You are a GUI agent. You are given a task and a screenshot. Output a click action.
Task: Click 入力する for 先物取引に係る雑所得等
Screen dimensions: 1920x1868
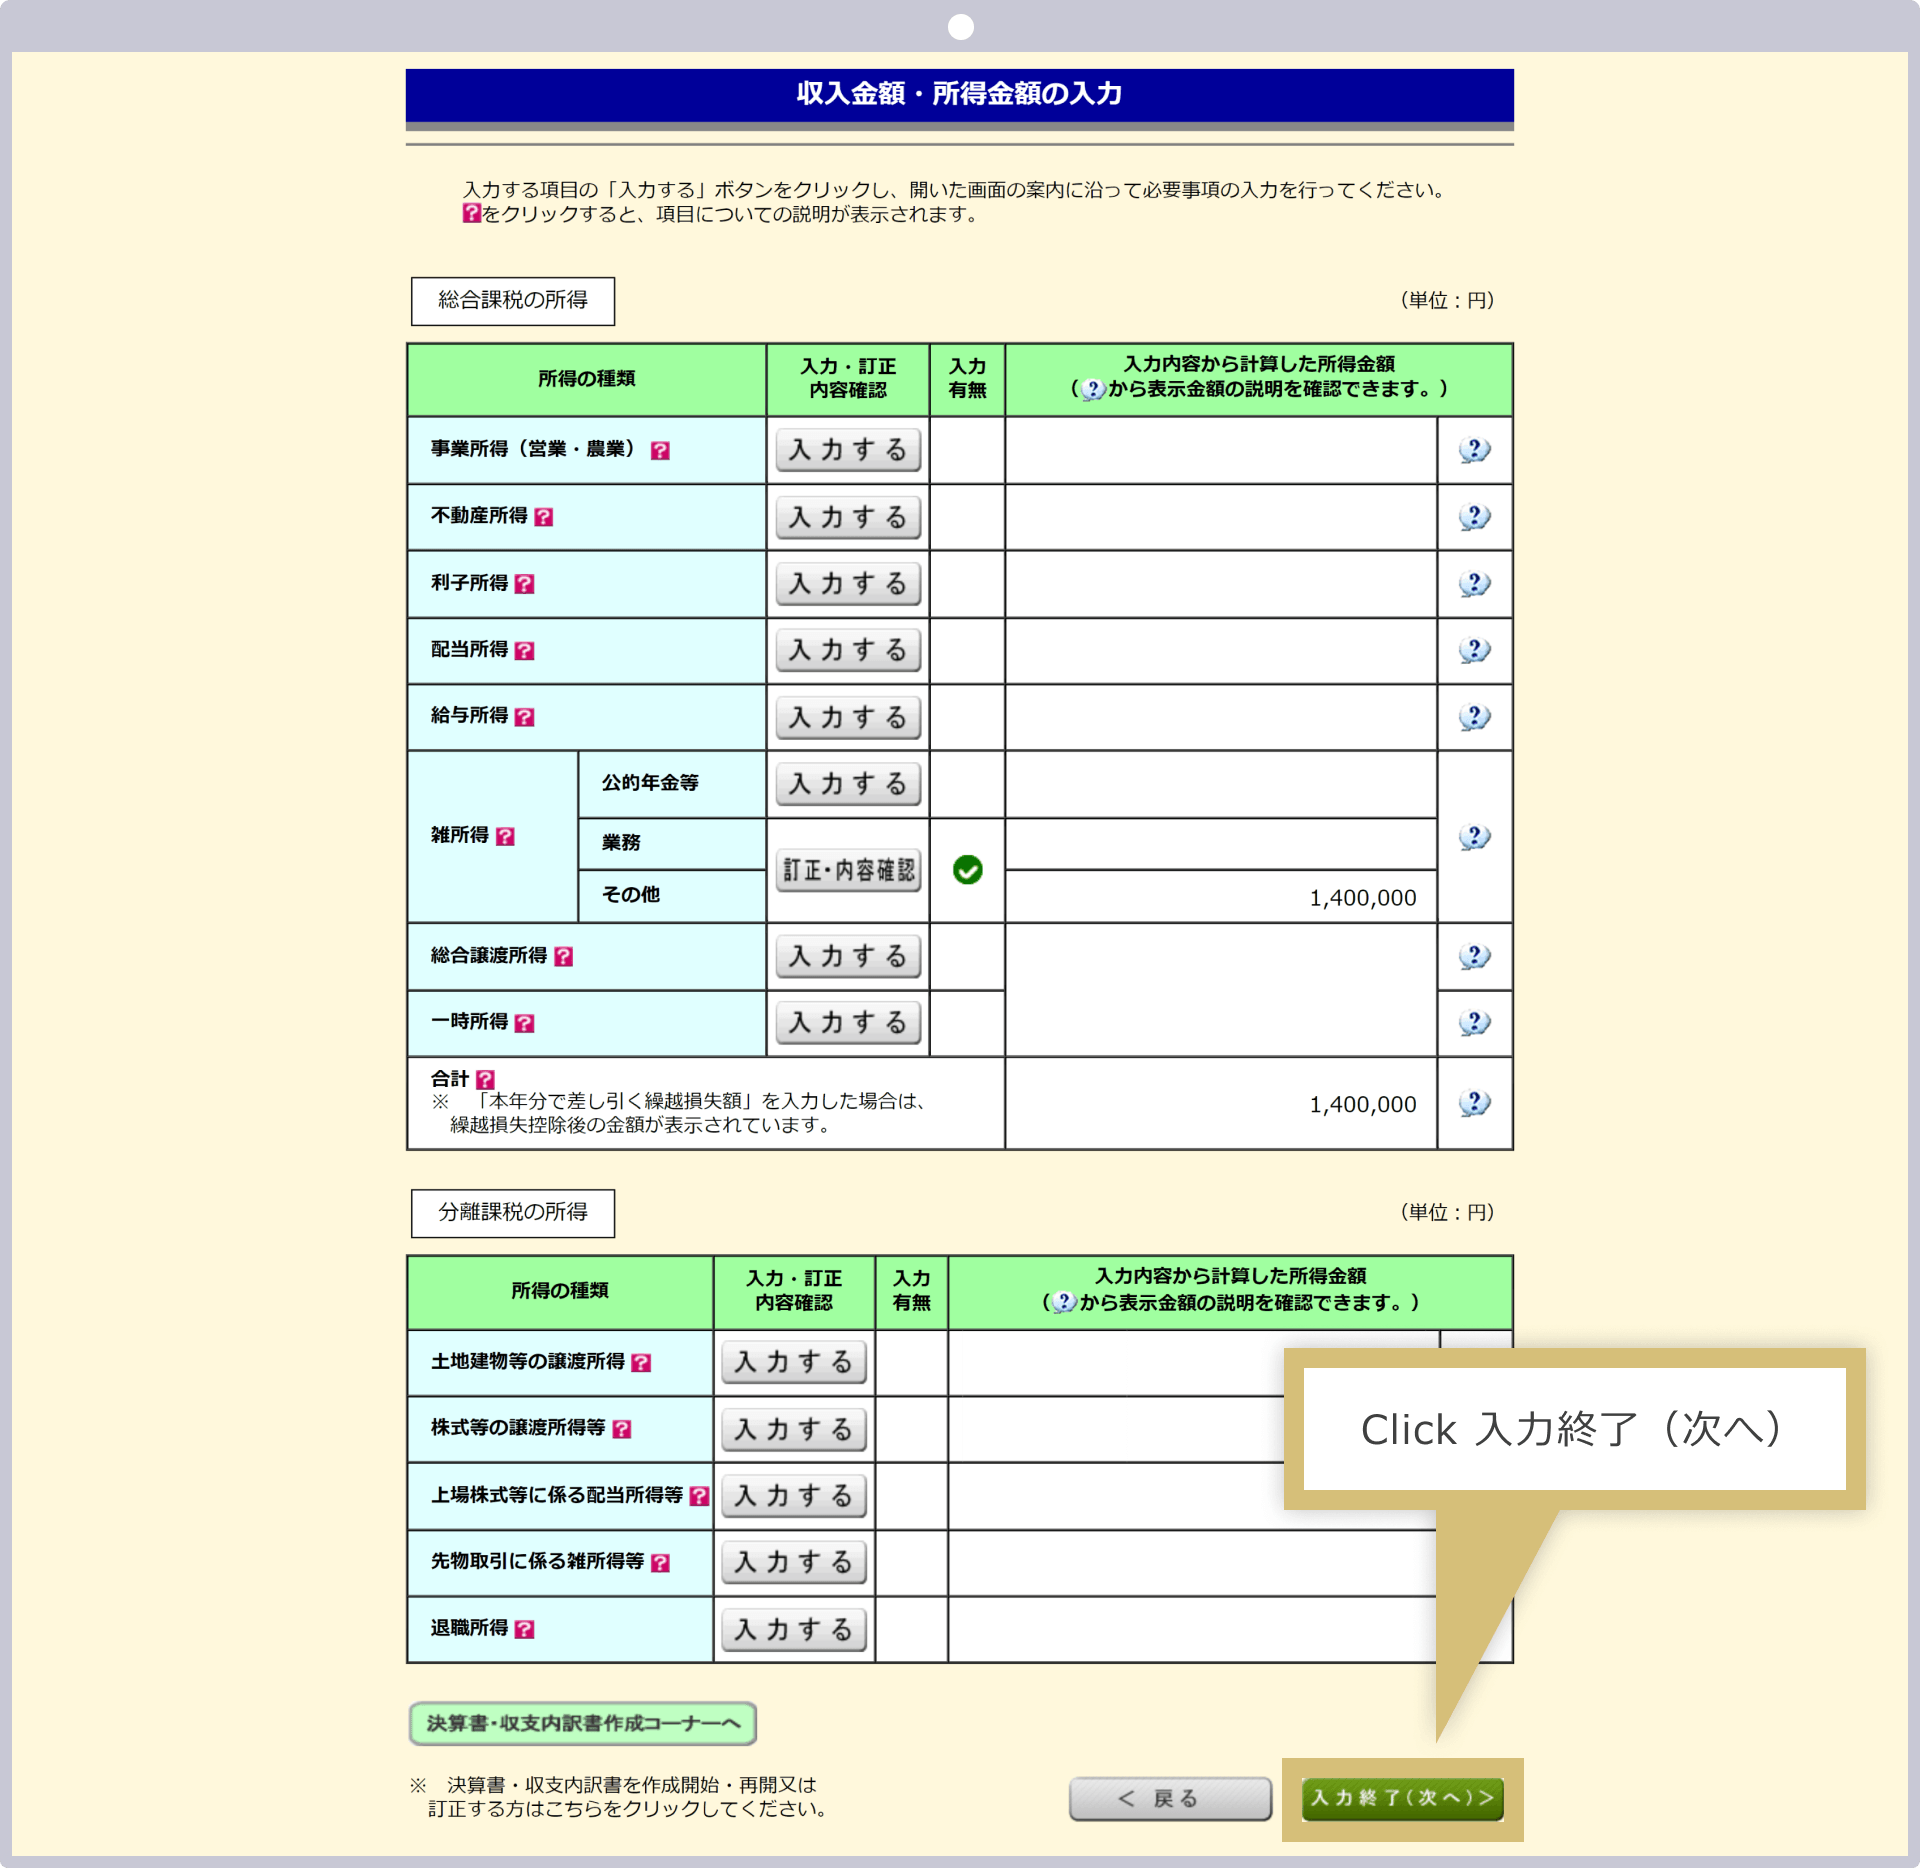pos(794,1563)
